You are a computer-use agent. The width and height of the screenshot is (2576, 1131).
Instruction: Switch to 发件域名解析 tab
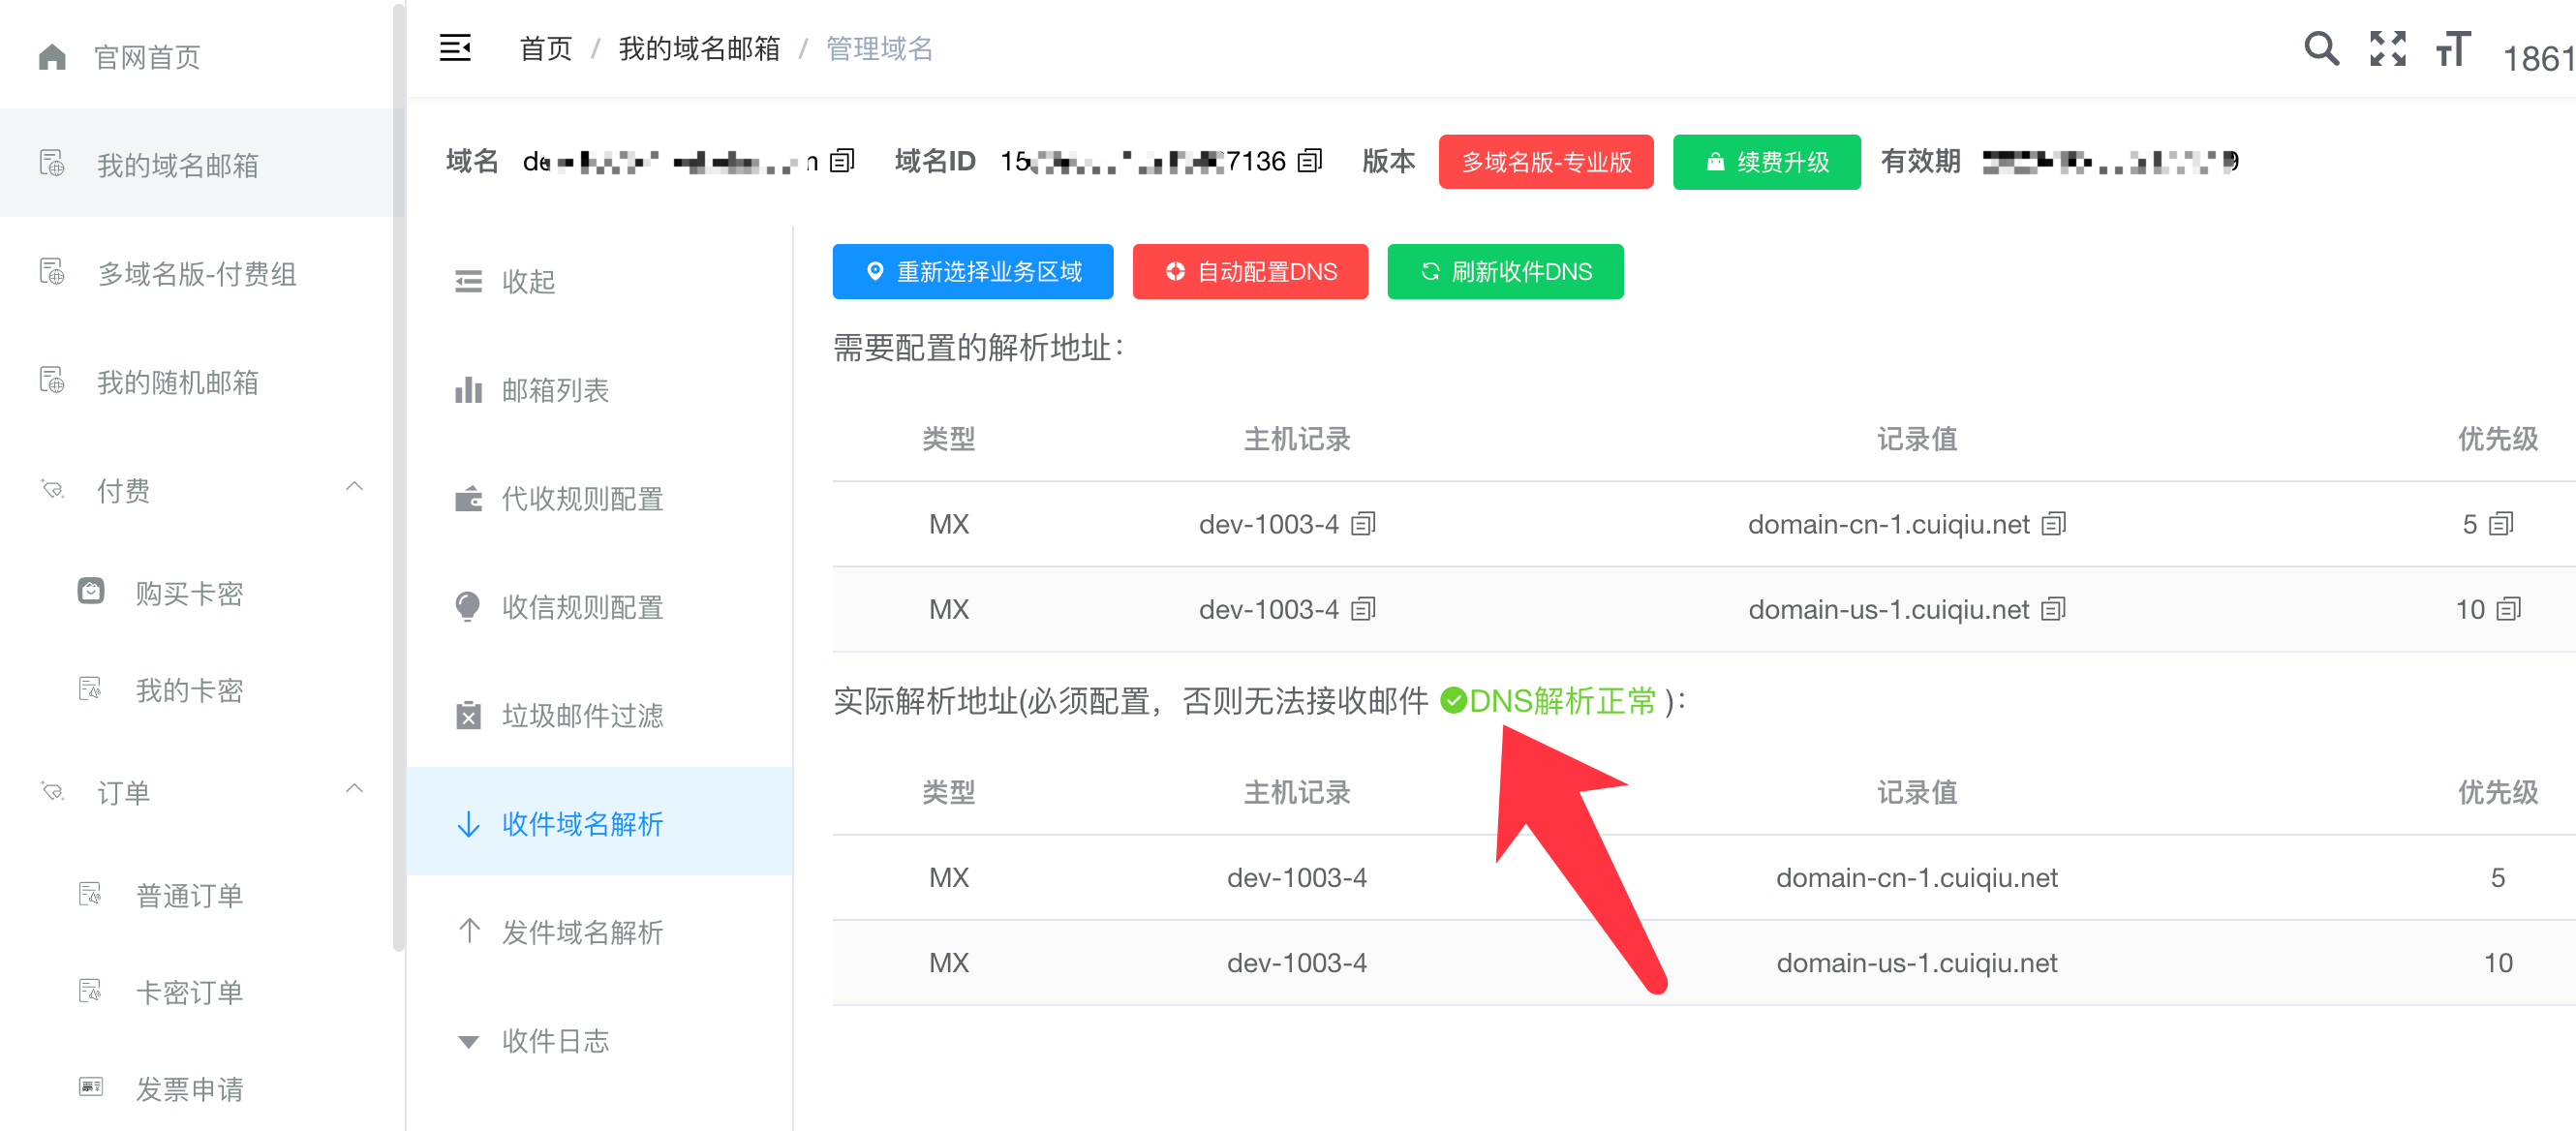pyautogui.click(x=600, y=932)
